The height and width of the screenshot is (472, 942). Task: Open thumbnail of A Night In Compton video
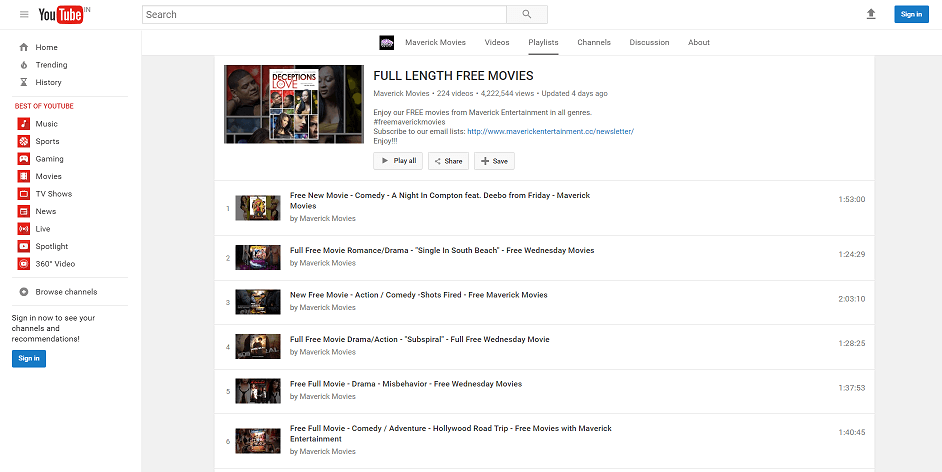(x=258, y=208)
